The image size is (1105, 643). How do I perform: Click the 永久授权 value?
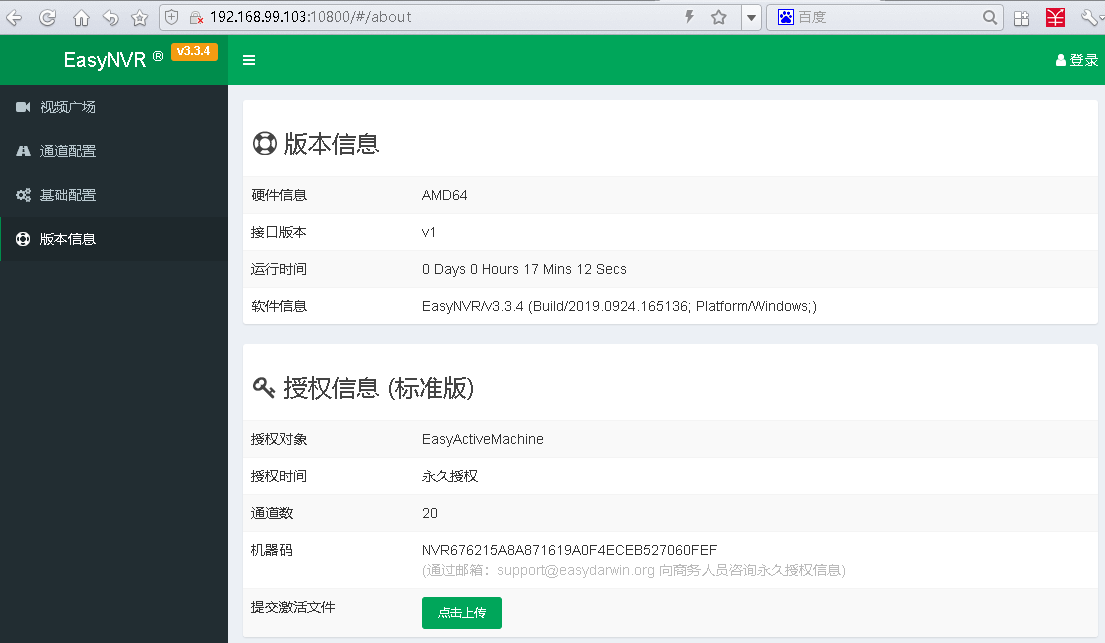coord(450,476)
